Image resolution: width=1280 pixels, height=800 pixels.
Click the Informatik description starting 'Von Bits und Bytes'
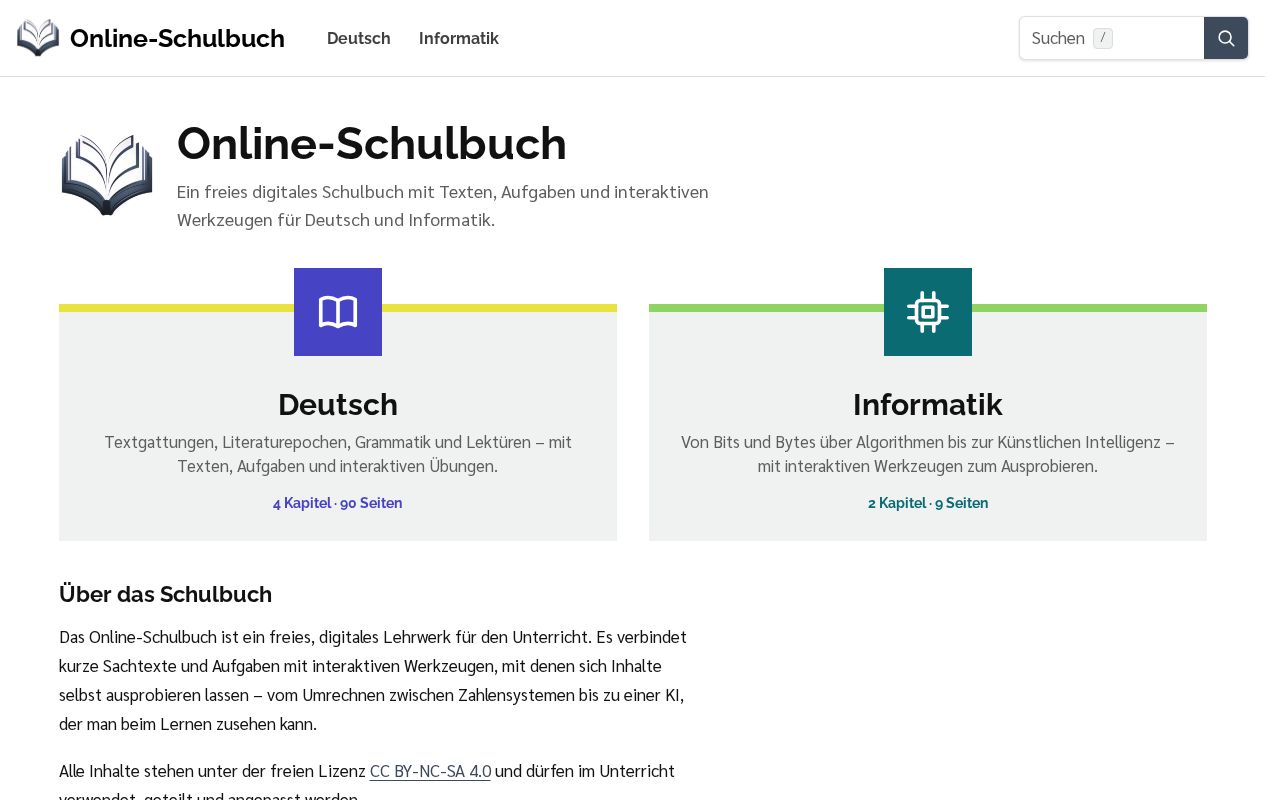tap(928, 454)
